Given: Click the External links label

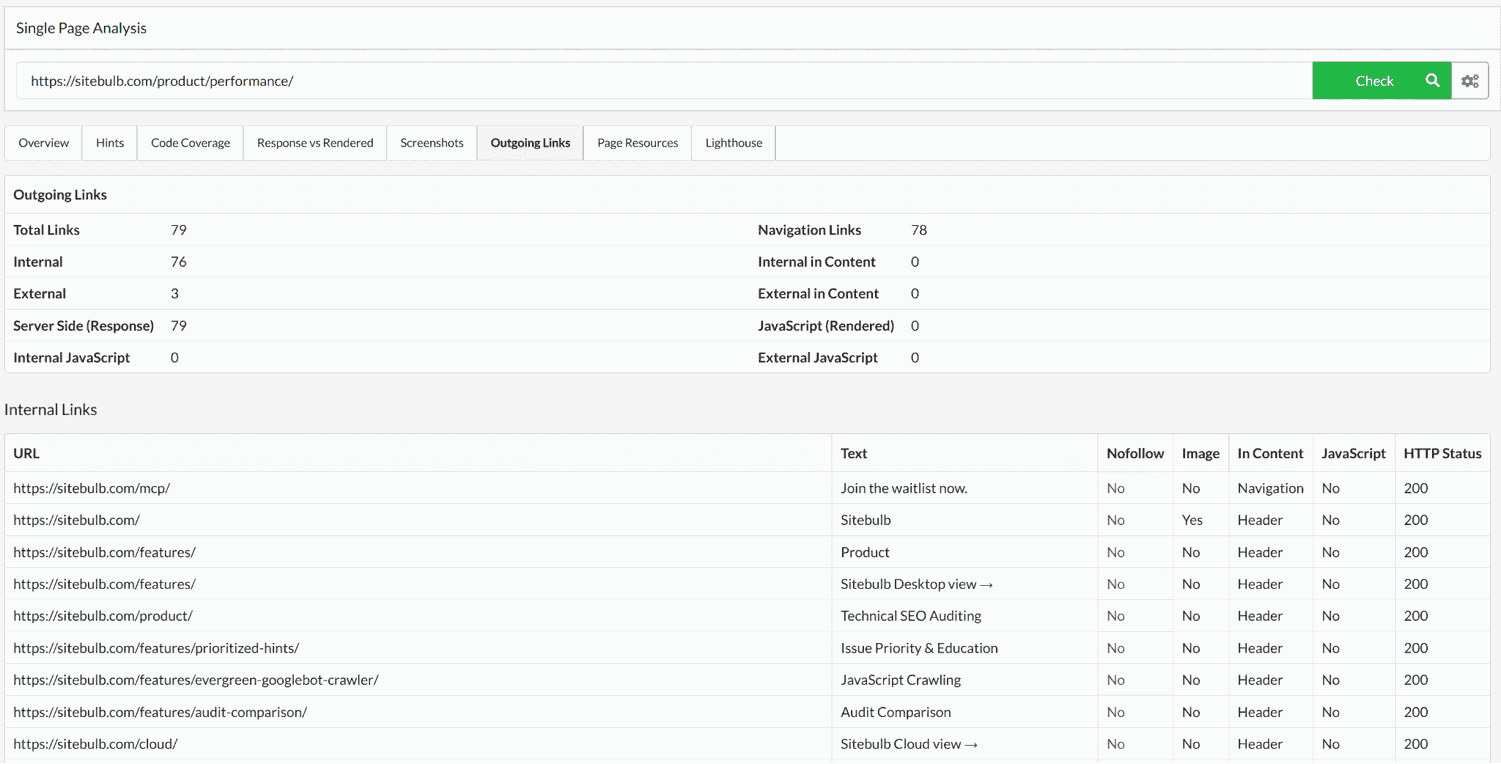Looking at the screenshot, I should (40, 294).
